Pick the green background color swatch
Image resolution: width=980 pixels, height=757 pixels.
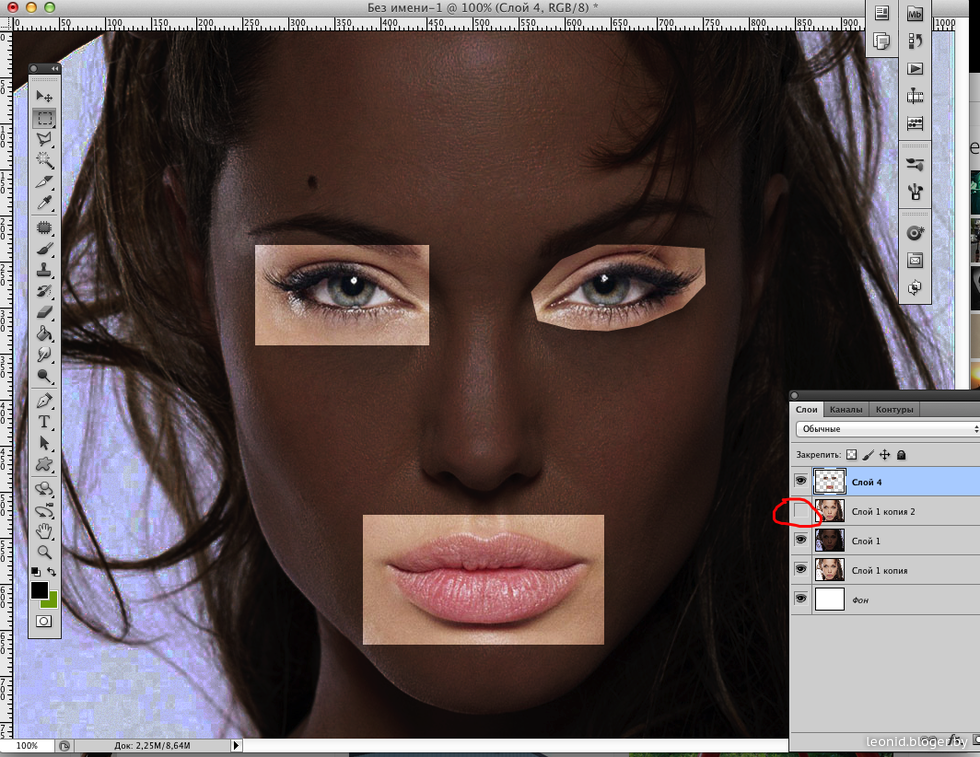point(51,601)
